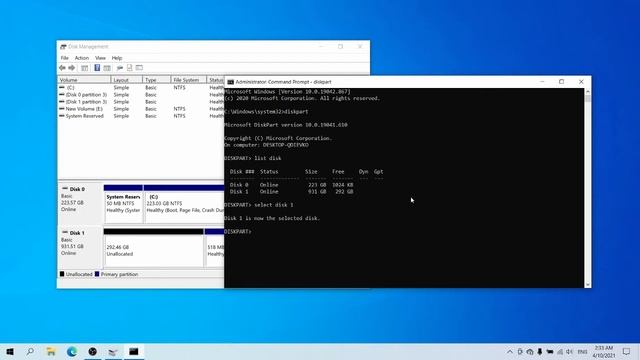Open the Windows Start button
The image size is (640, 360).
point(10,351)
